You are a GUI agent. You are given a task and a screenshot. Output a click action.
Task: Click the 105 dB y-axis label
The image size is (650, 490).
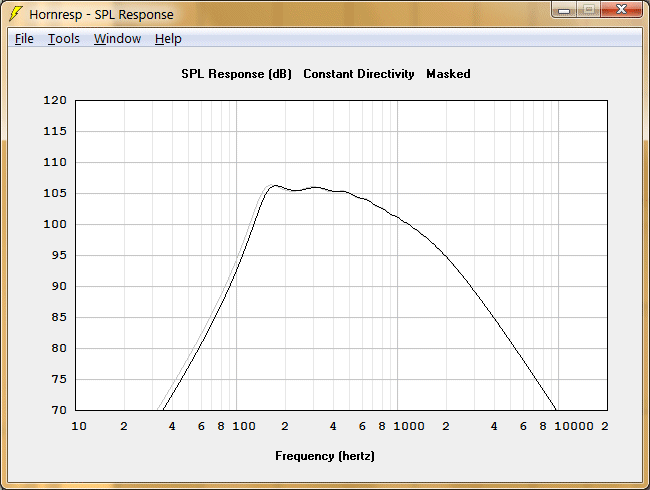[x=55, y=193]
